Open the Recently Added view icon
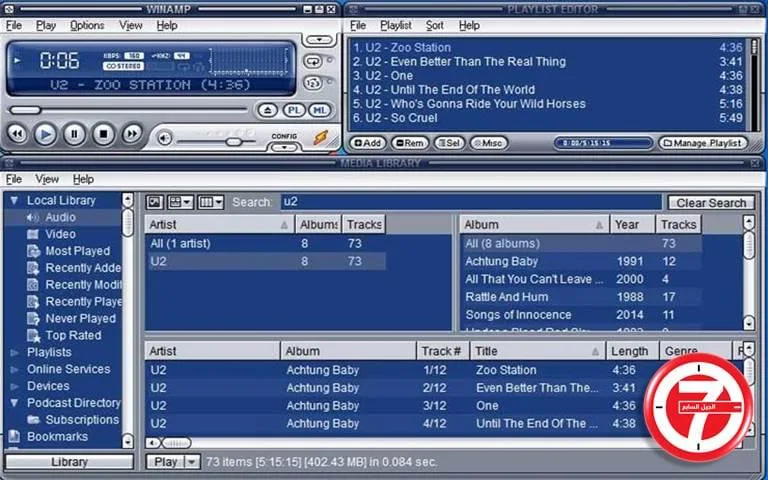The image size is (768, 480). [x=33, y=268]
